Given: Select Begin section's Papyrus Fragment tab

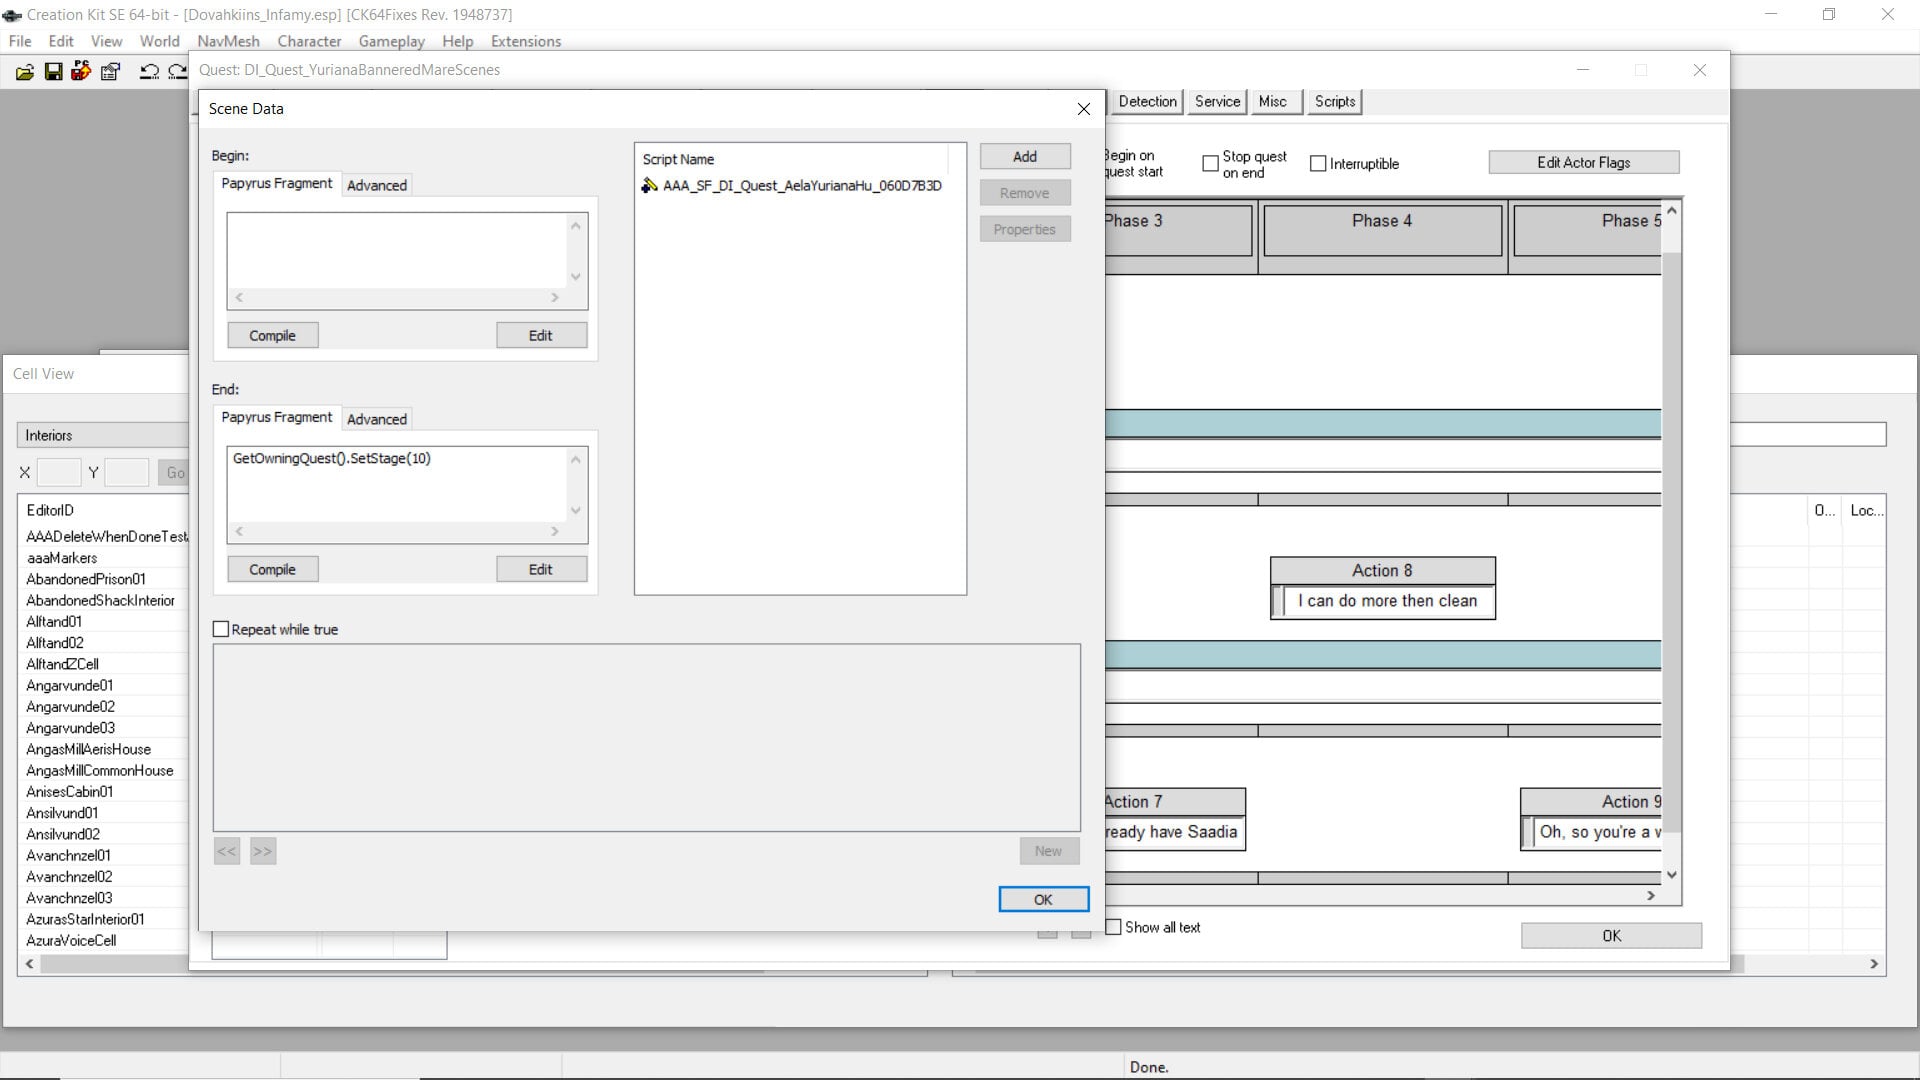Looking at the screenshot, I should point(277,183).
